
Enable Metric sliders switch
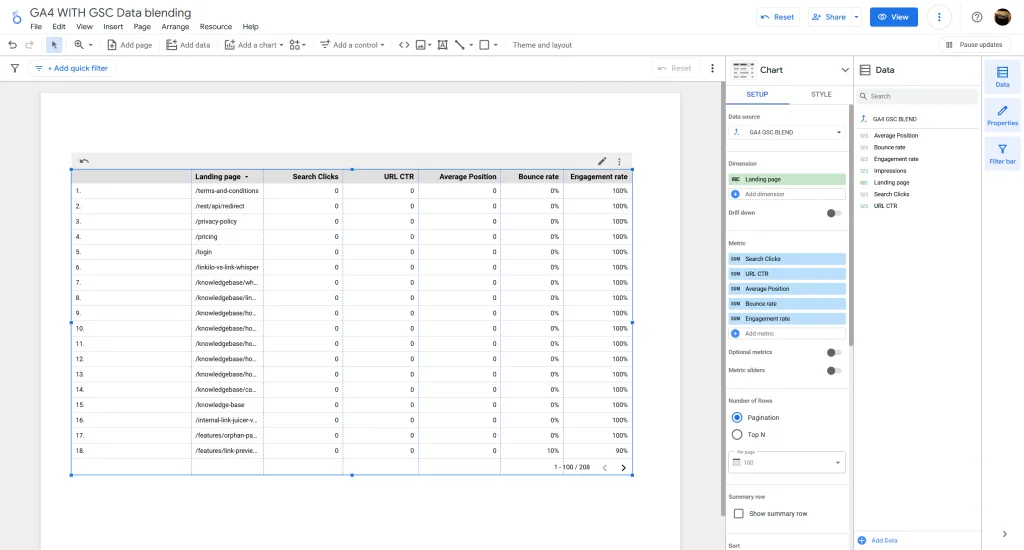[833, 371]
